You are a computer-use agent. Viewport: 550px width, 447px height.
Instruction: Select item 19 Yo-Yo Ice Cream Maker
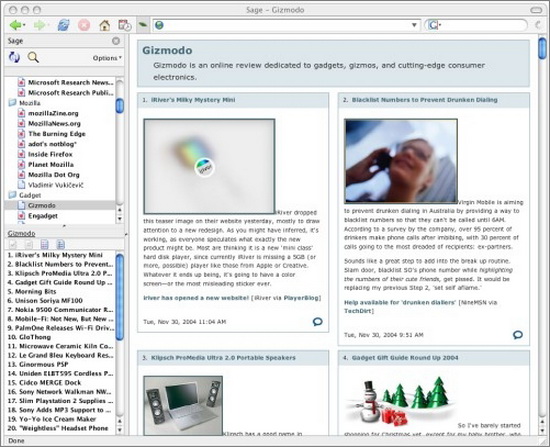(52, 419)
